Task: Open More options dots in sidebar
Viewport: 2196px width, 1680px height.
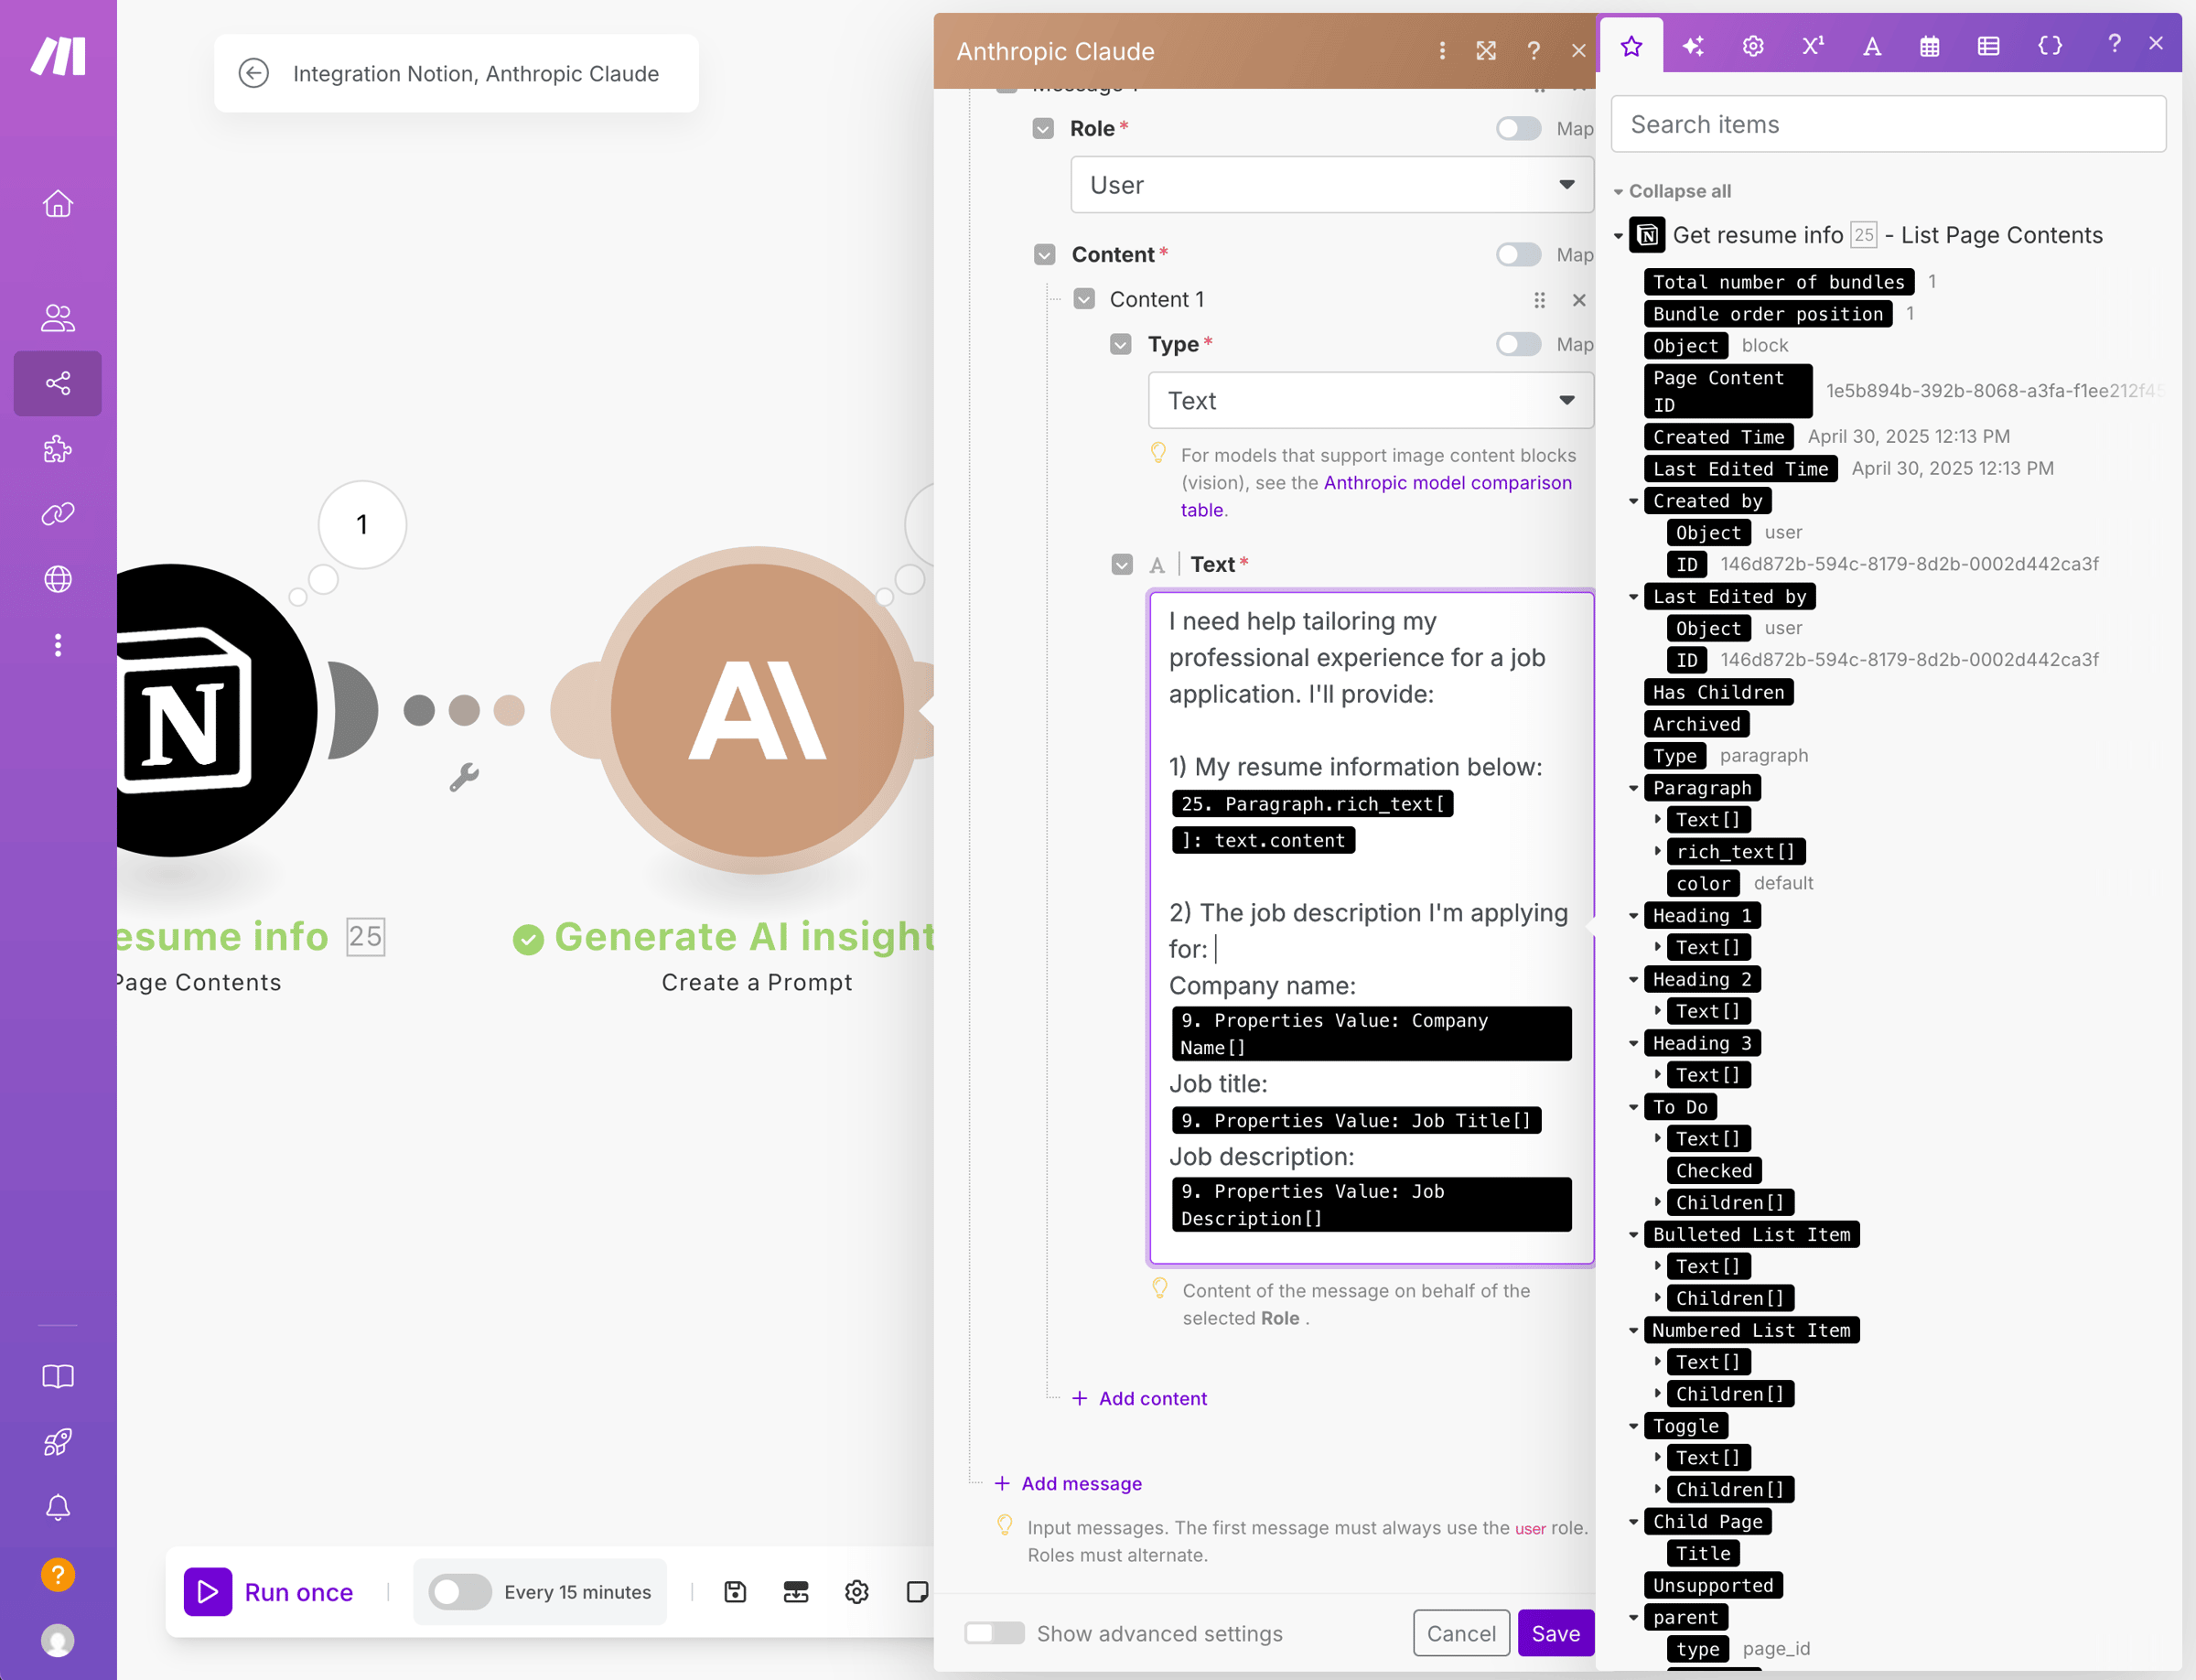Action: [x=58, y=645]
